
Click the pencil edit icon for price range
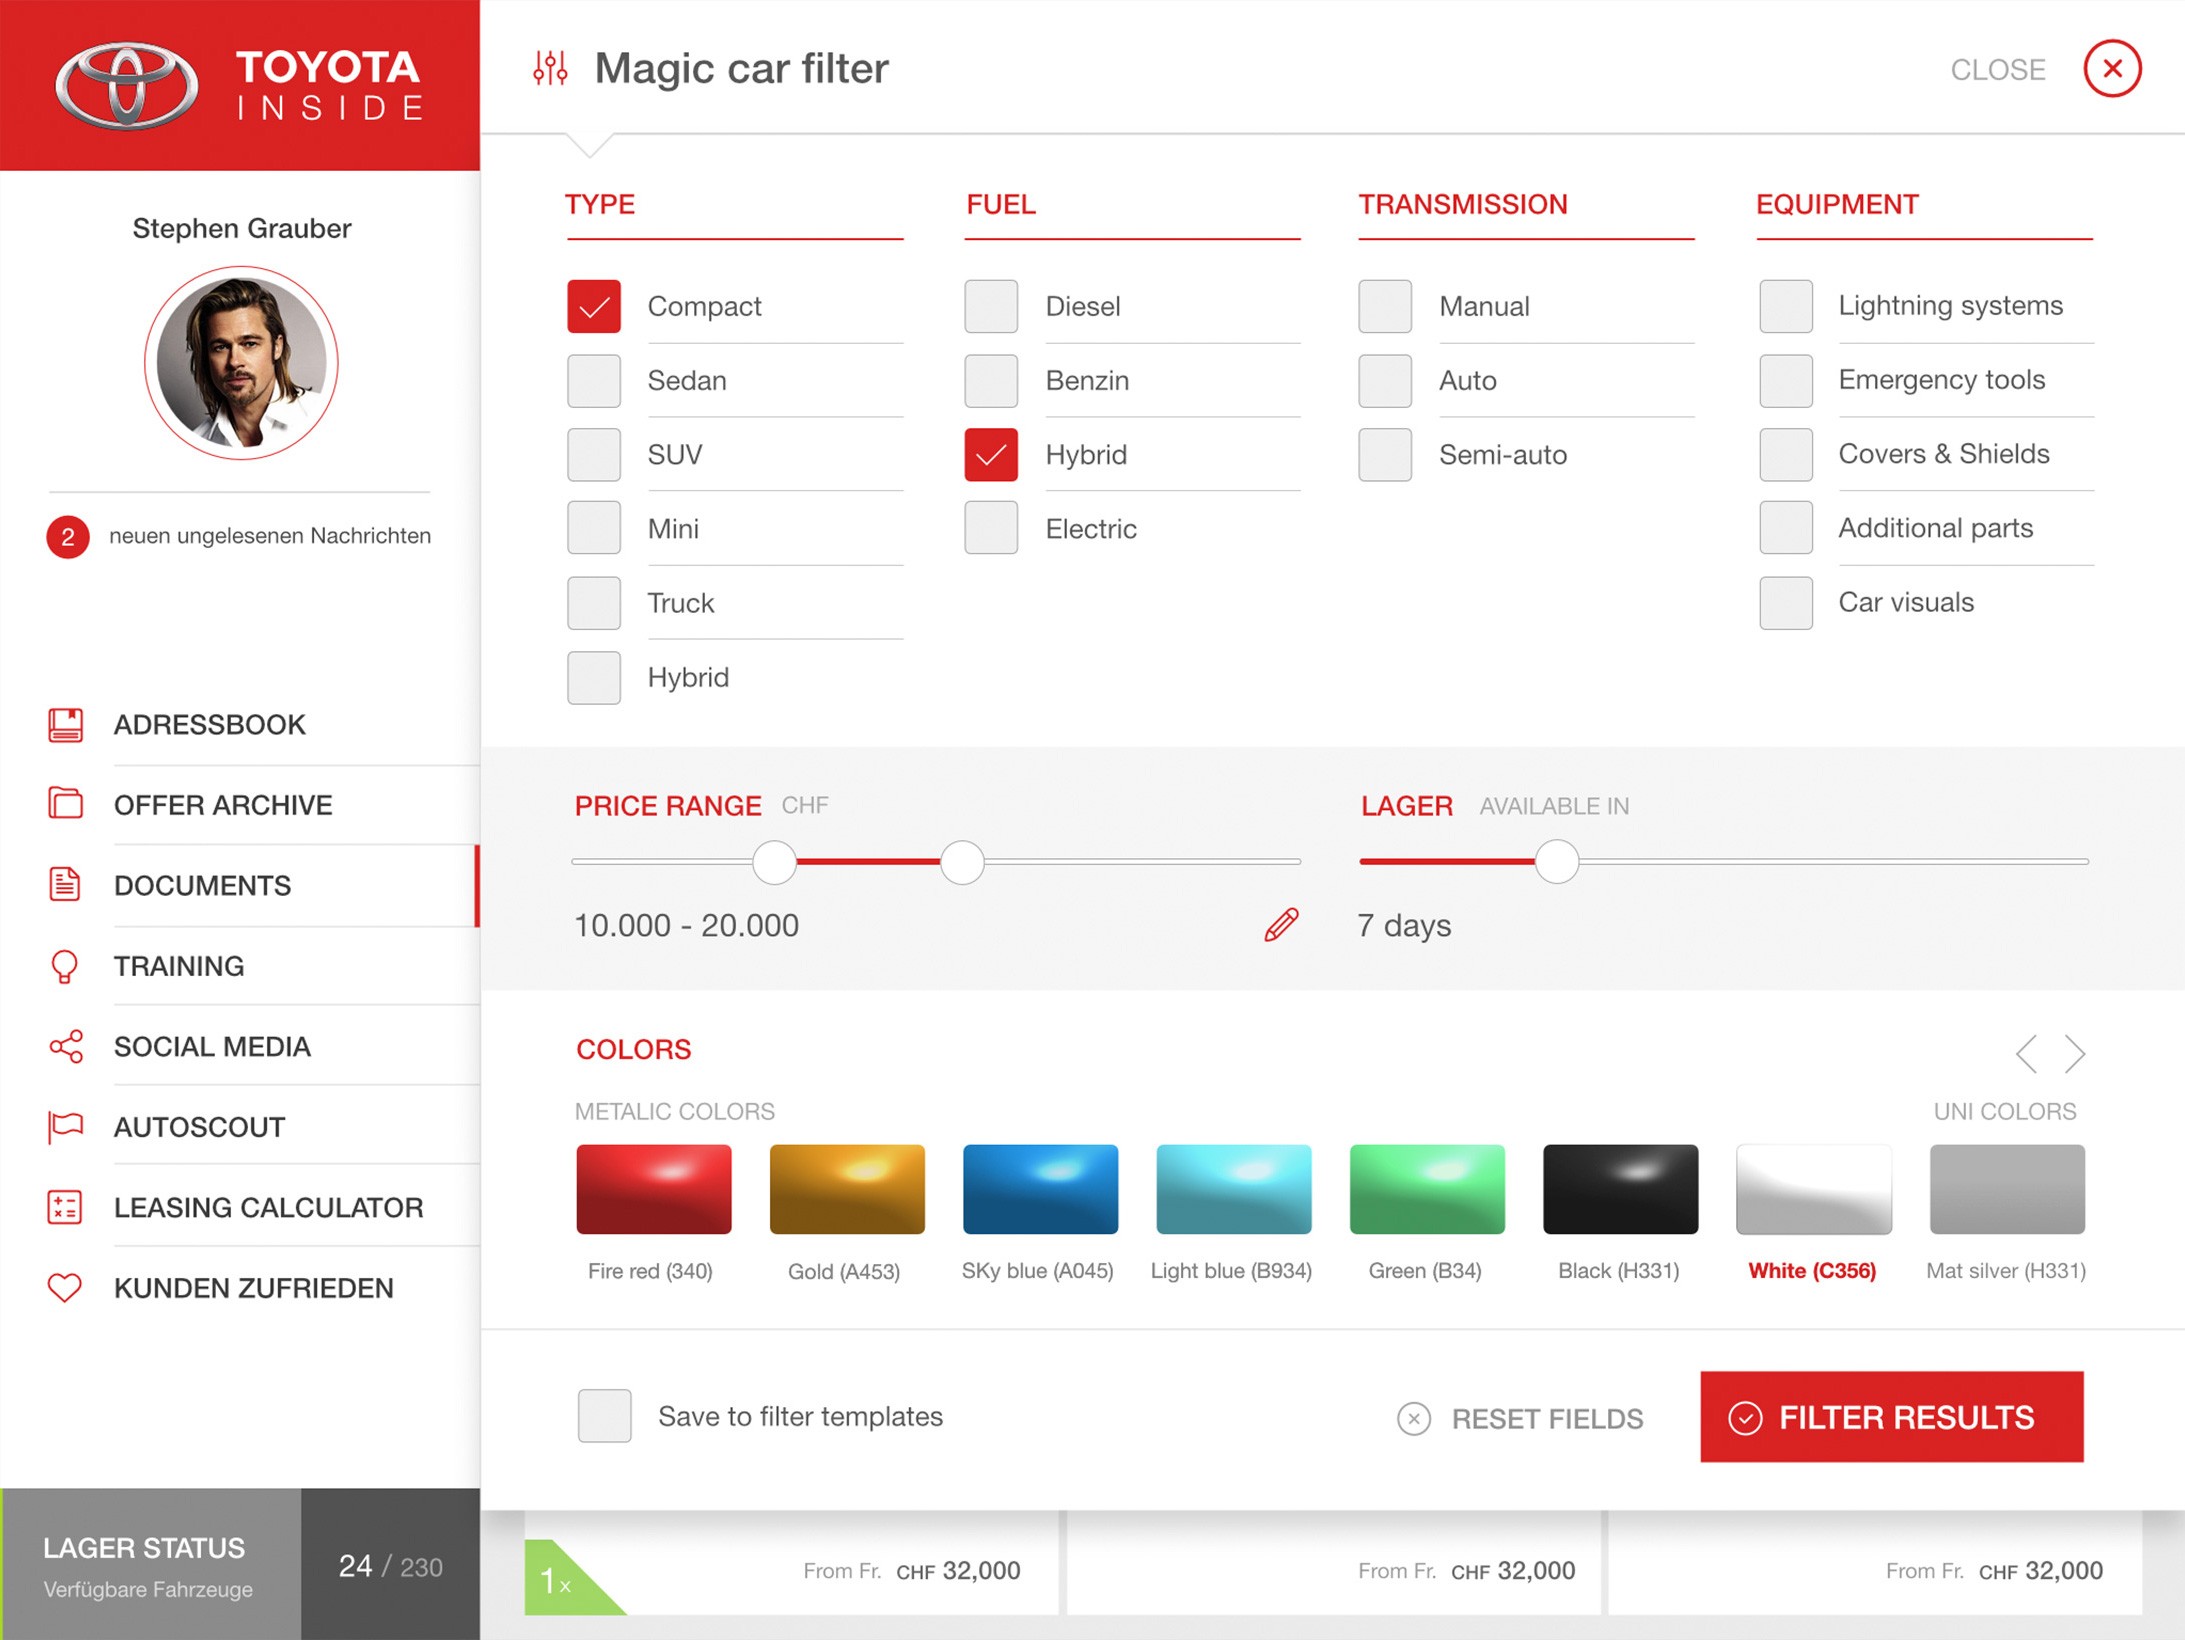[1281, 925]
